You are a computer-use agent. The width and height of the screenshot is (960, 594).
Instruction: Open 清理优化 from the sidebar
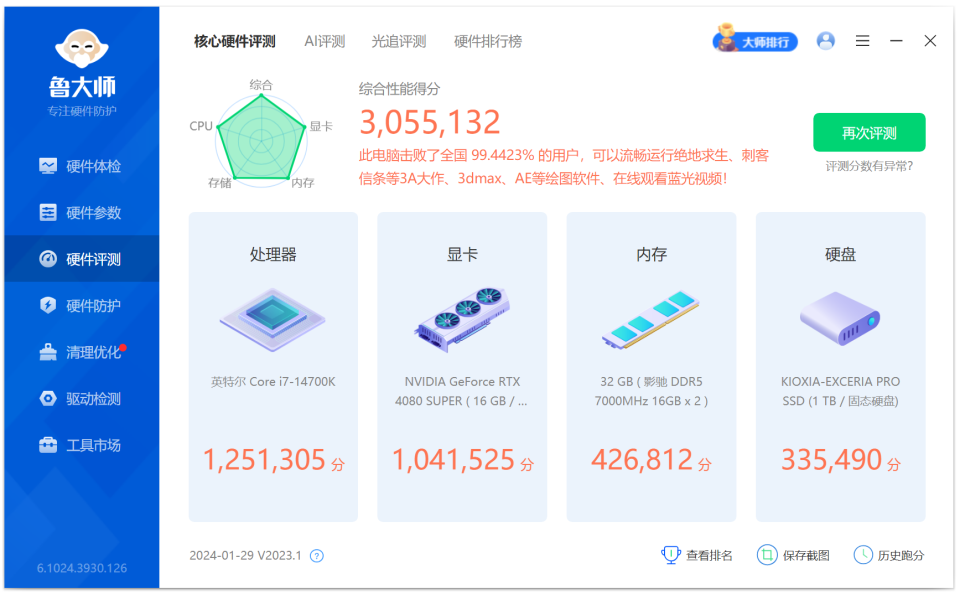coord(80,352)
